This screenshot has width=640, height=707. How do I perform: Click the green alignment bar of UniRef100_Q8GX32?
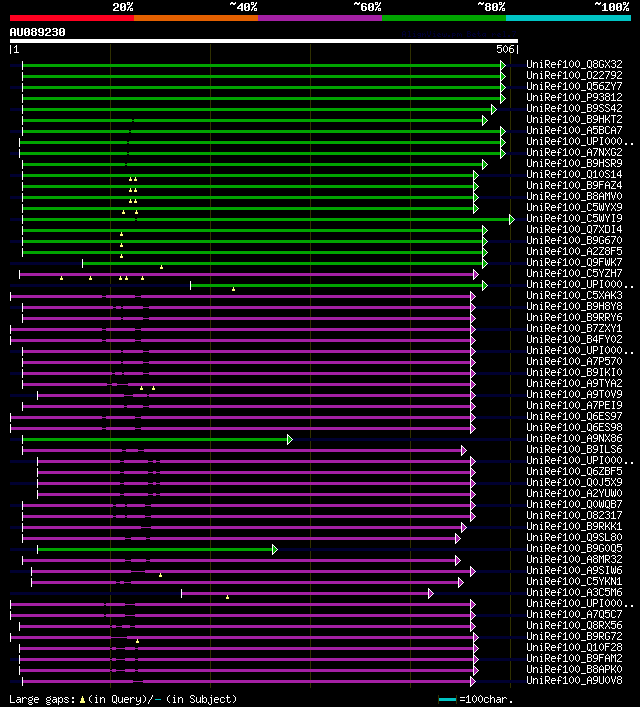262,66
